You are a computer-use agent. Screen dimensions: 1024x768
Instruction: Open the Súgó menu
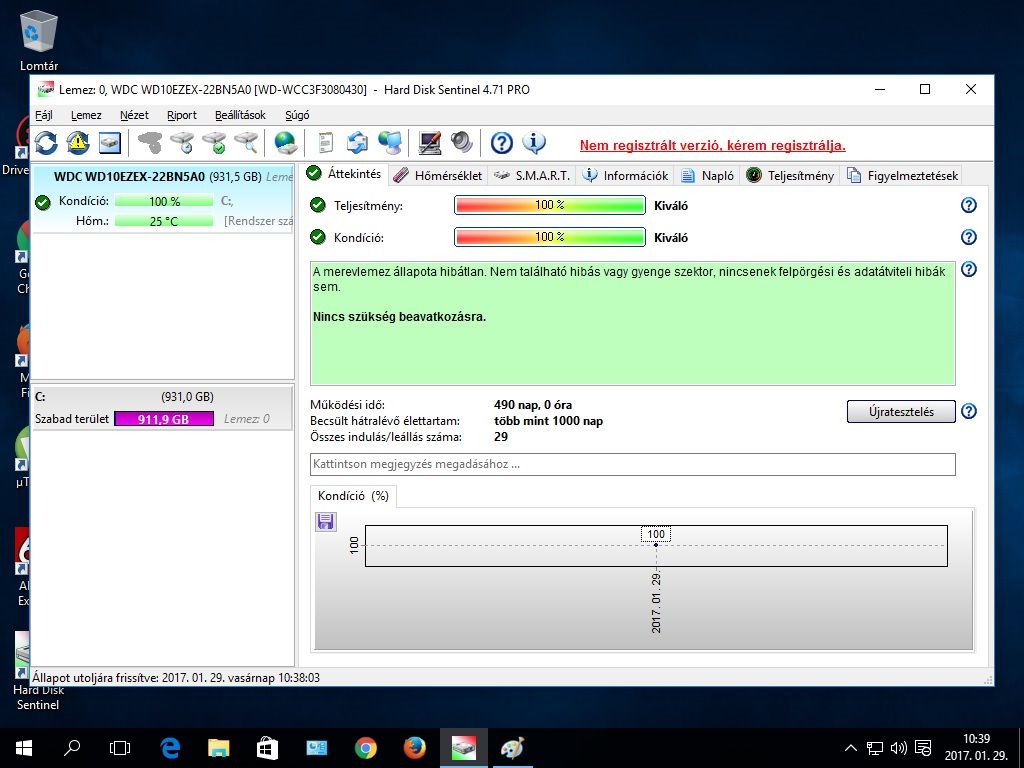click(297, 115)
